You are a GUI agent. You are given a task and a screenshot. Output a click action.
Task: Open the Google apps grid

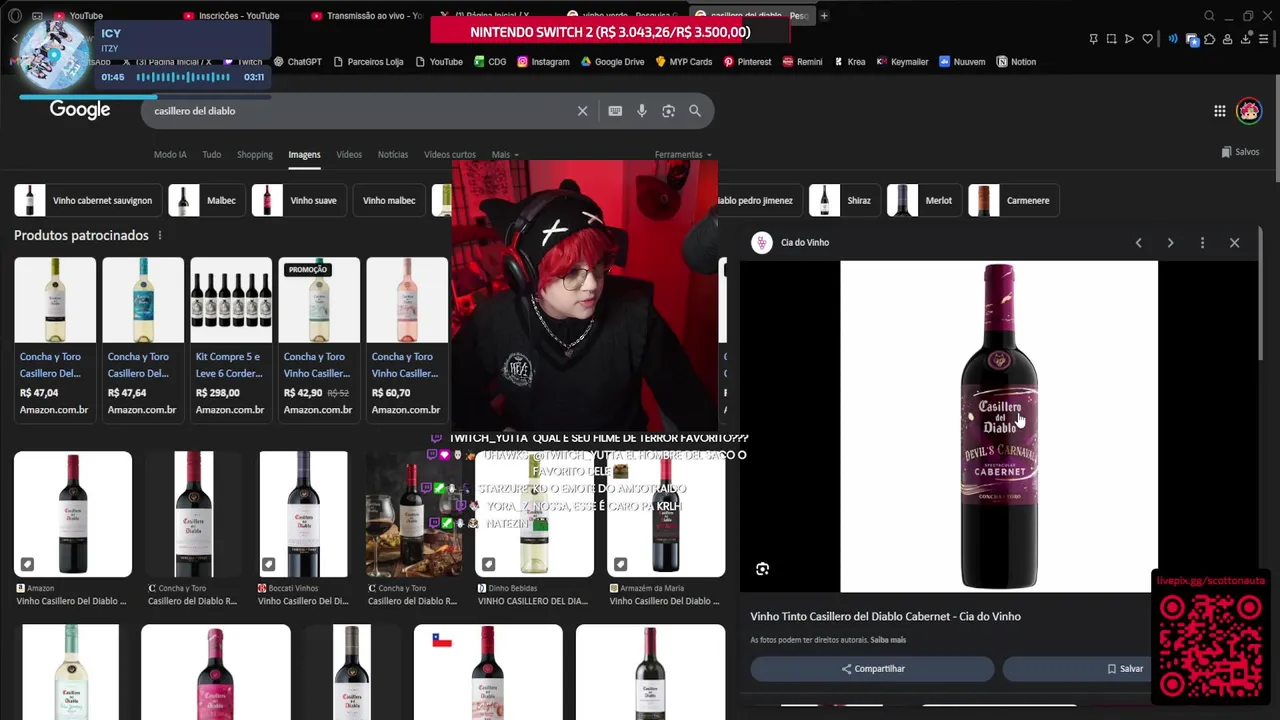click(1220, 111)
